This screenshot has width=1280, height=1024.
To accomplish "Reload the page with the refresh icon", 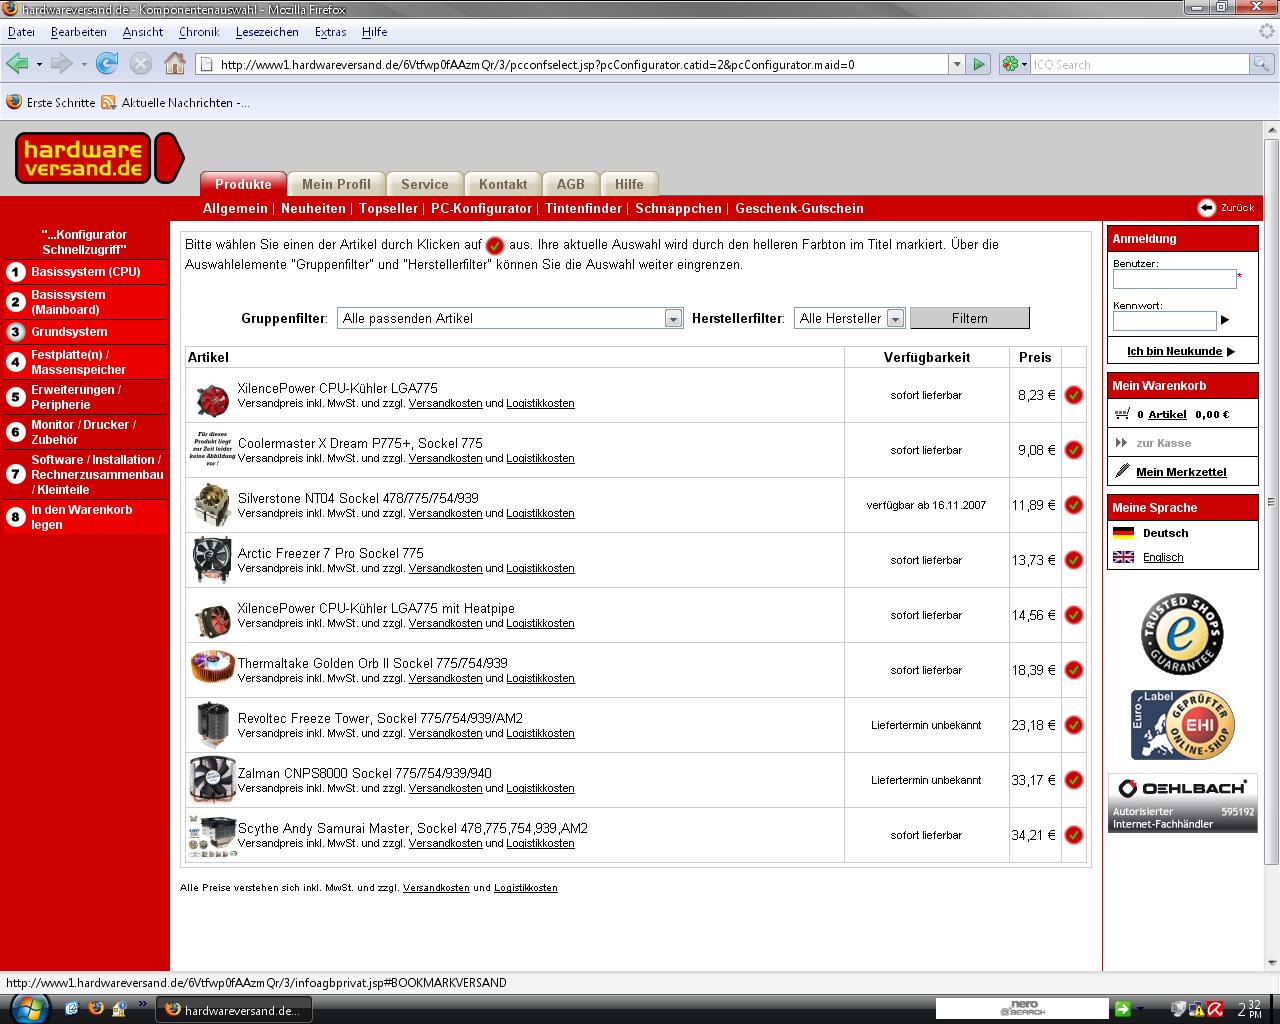I will 107,64.
